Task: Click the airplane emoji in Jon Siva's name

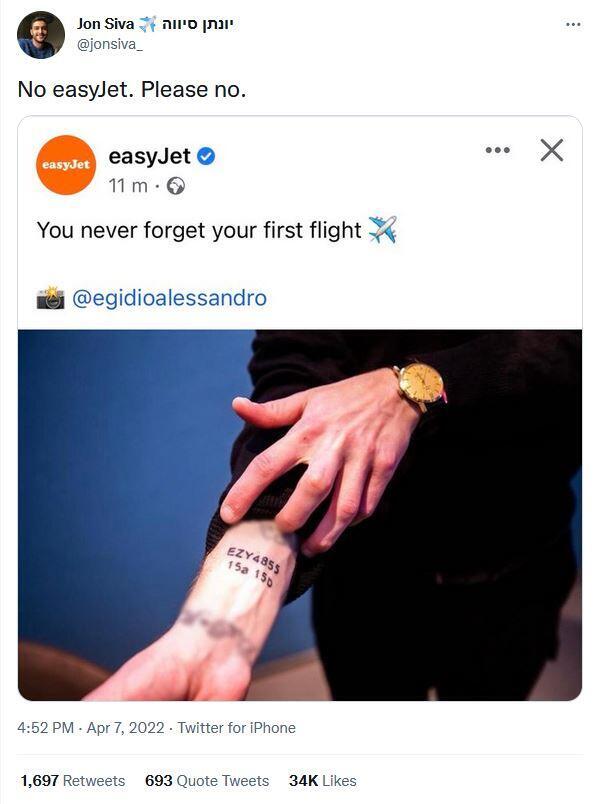Action: 148,24
